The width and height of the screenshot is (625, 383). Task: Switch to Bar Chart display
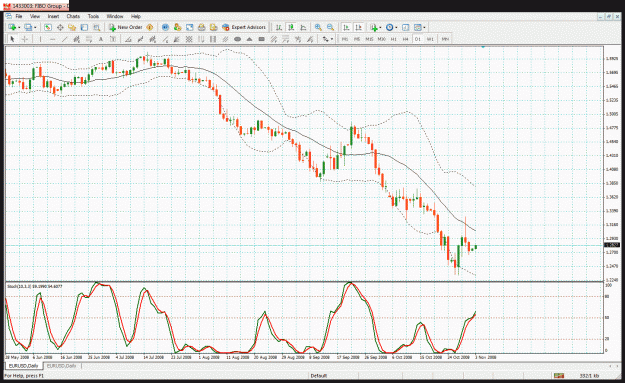279,27
